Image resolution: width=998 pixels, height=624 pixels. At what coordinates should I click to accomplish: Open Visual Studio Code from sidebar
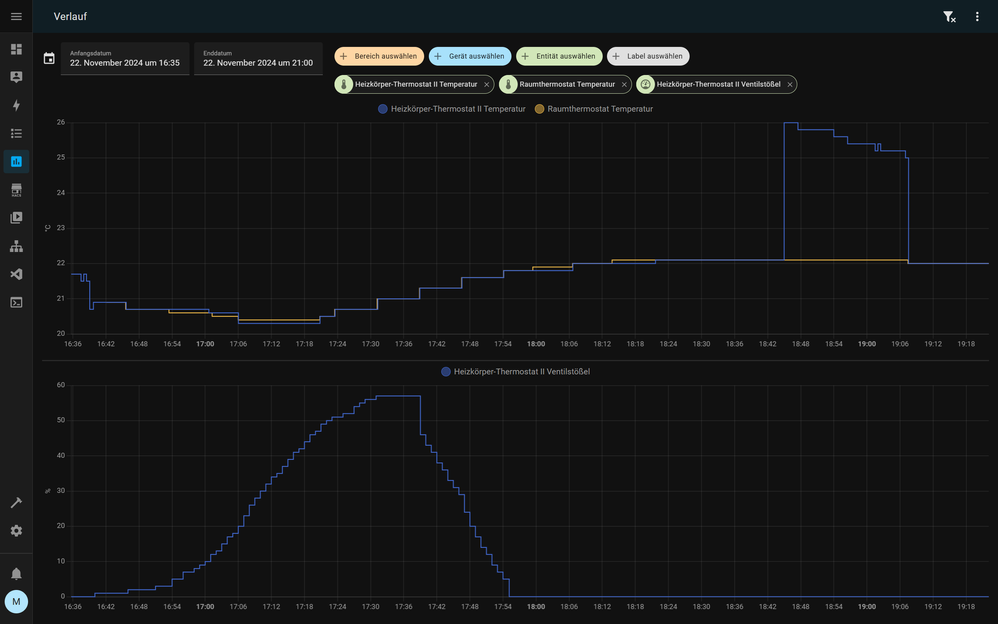(x=16, y=274)
